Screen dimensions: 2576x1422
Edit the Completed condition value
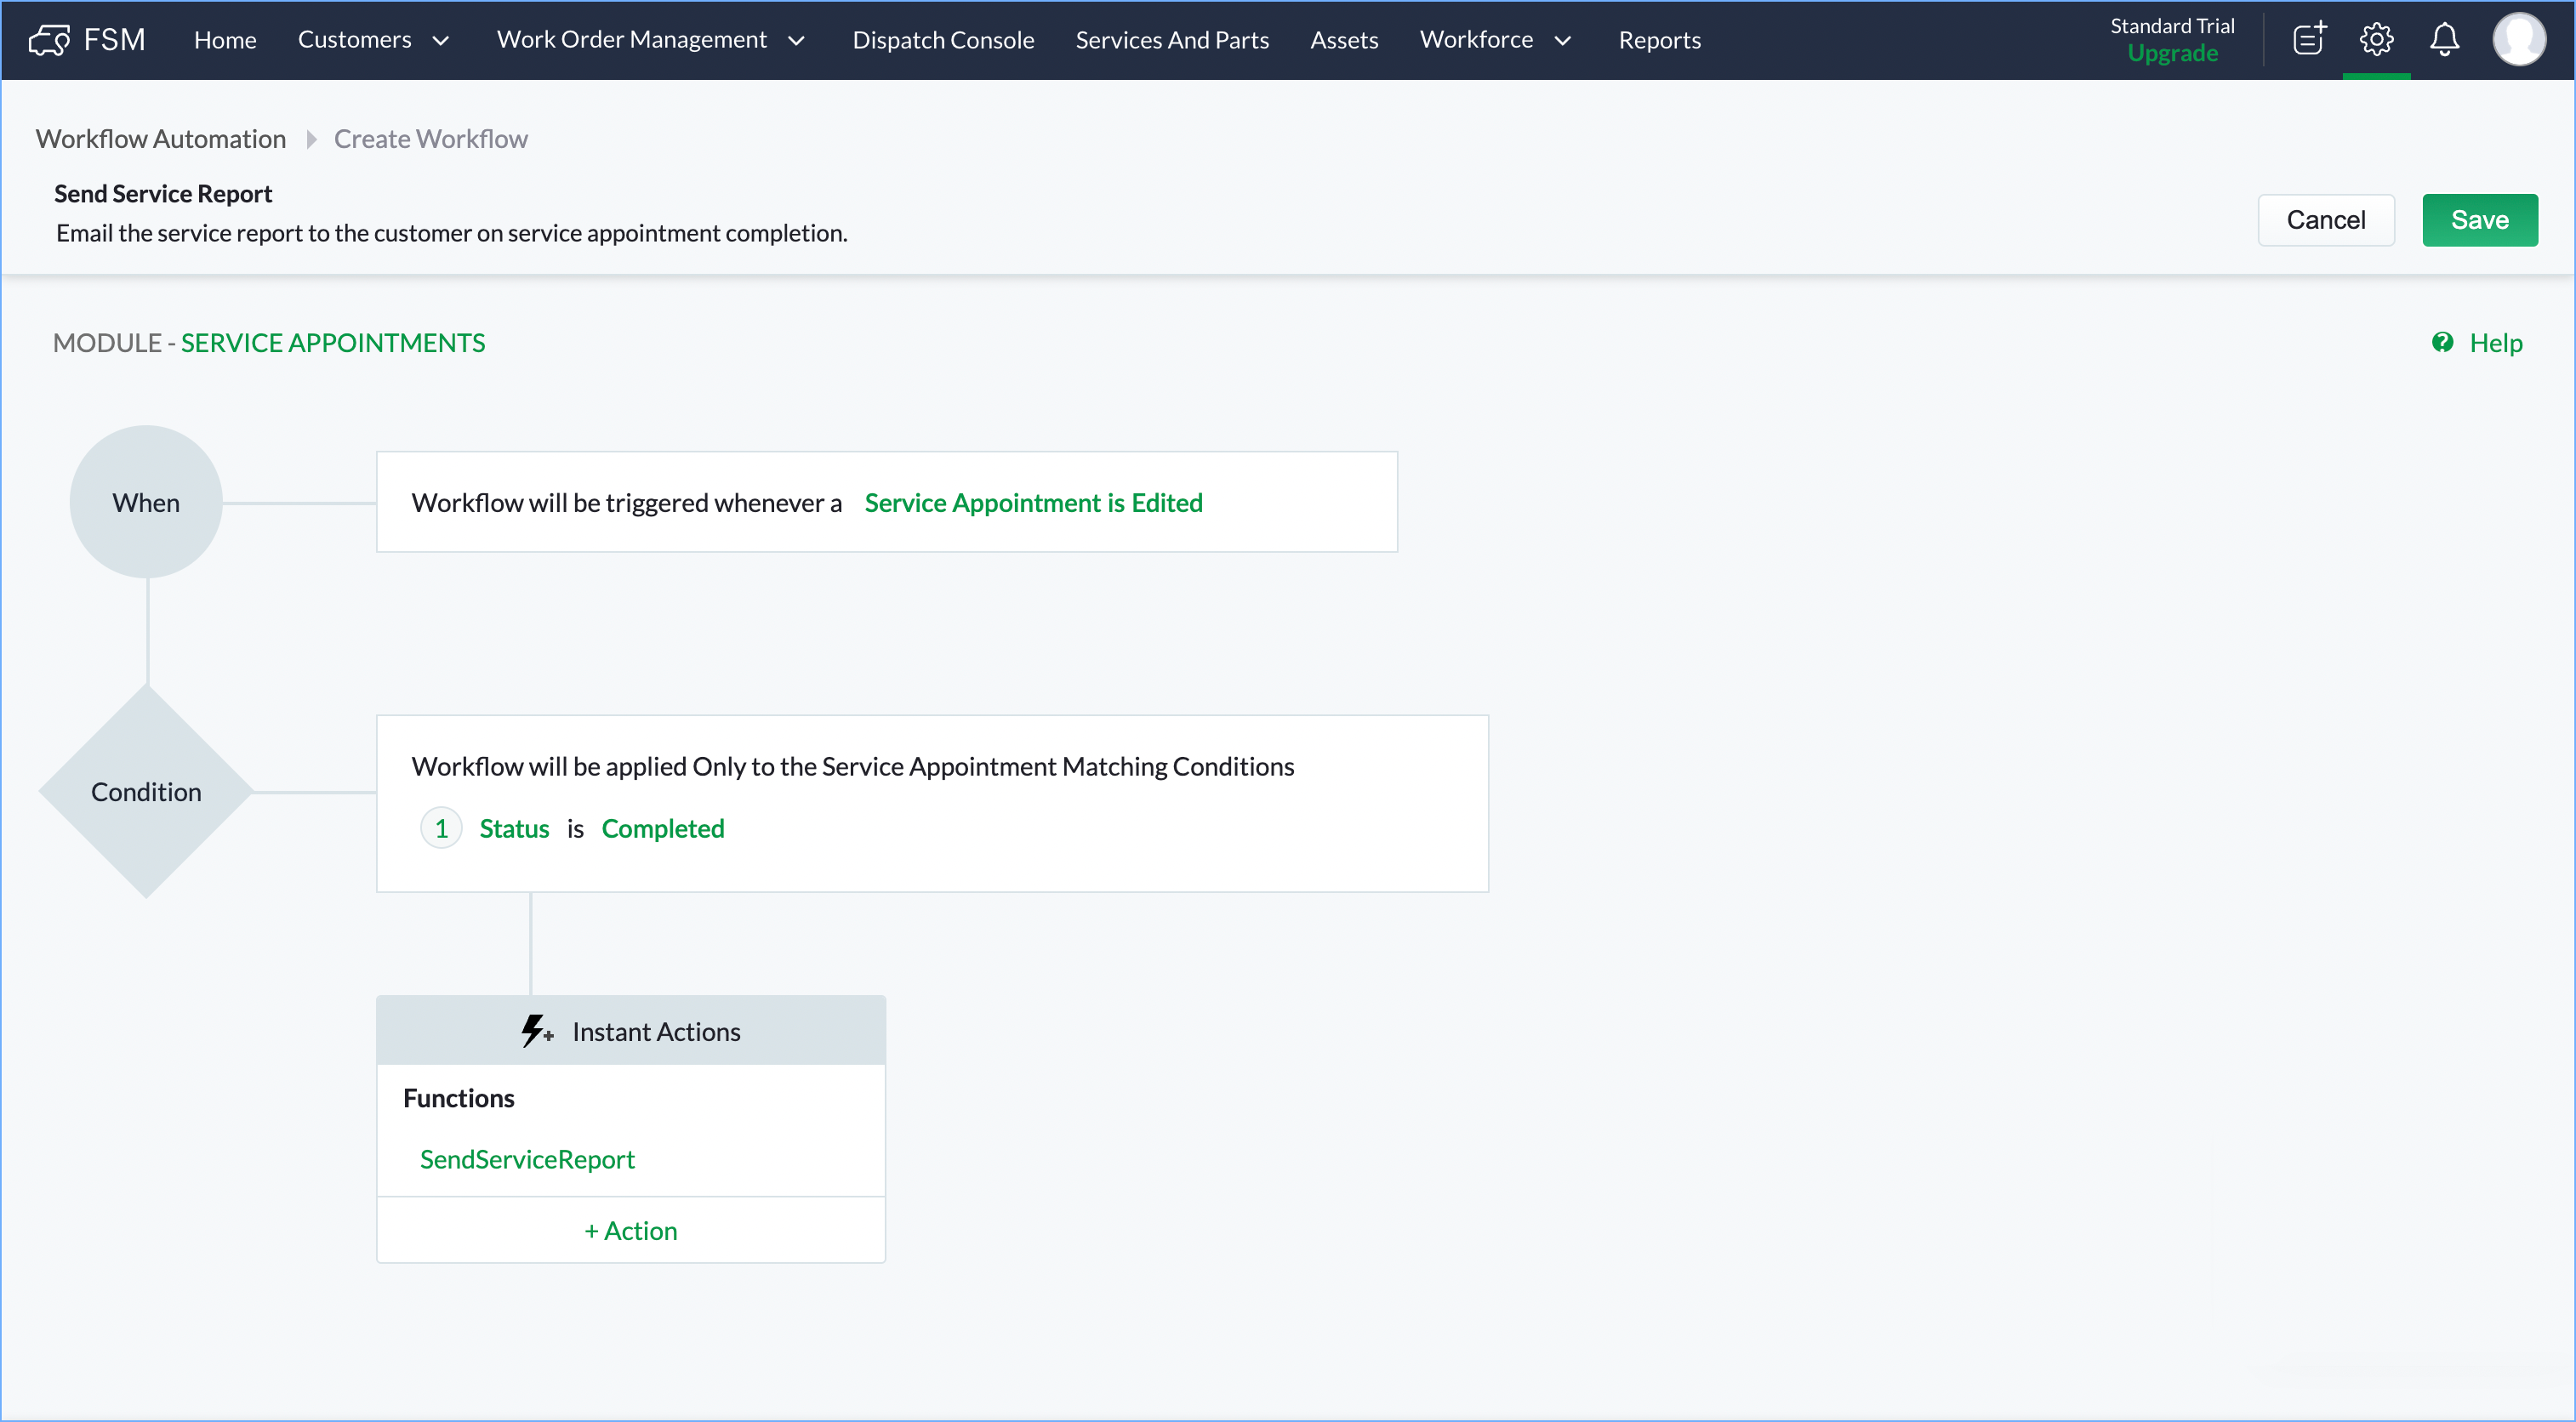point(662,828)
